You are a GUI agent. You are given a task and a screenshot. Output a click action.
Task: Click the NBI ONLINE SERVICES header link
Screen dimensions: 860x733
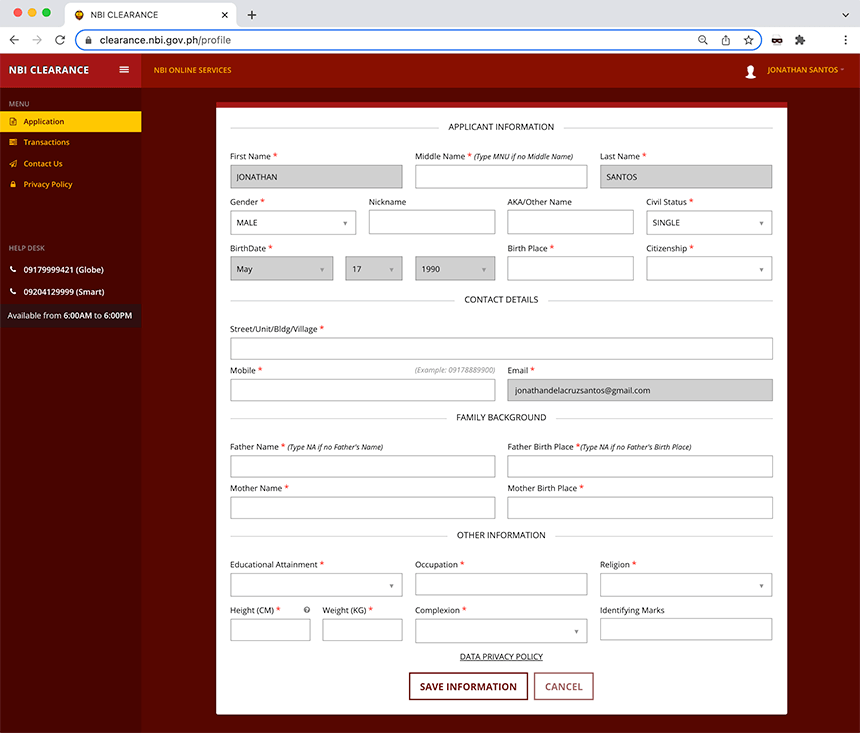pyautogui.click(x=193, y=70)
